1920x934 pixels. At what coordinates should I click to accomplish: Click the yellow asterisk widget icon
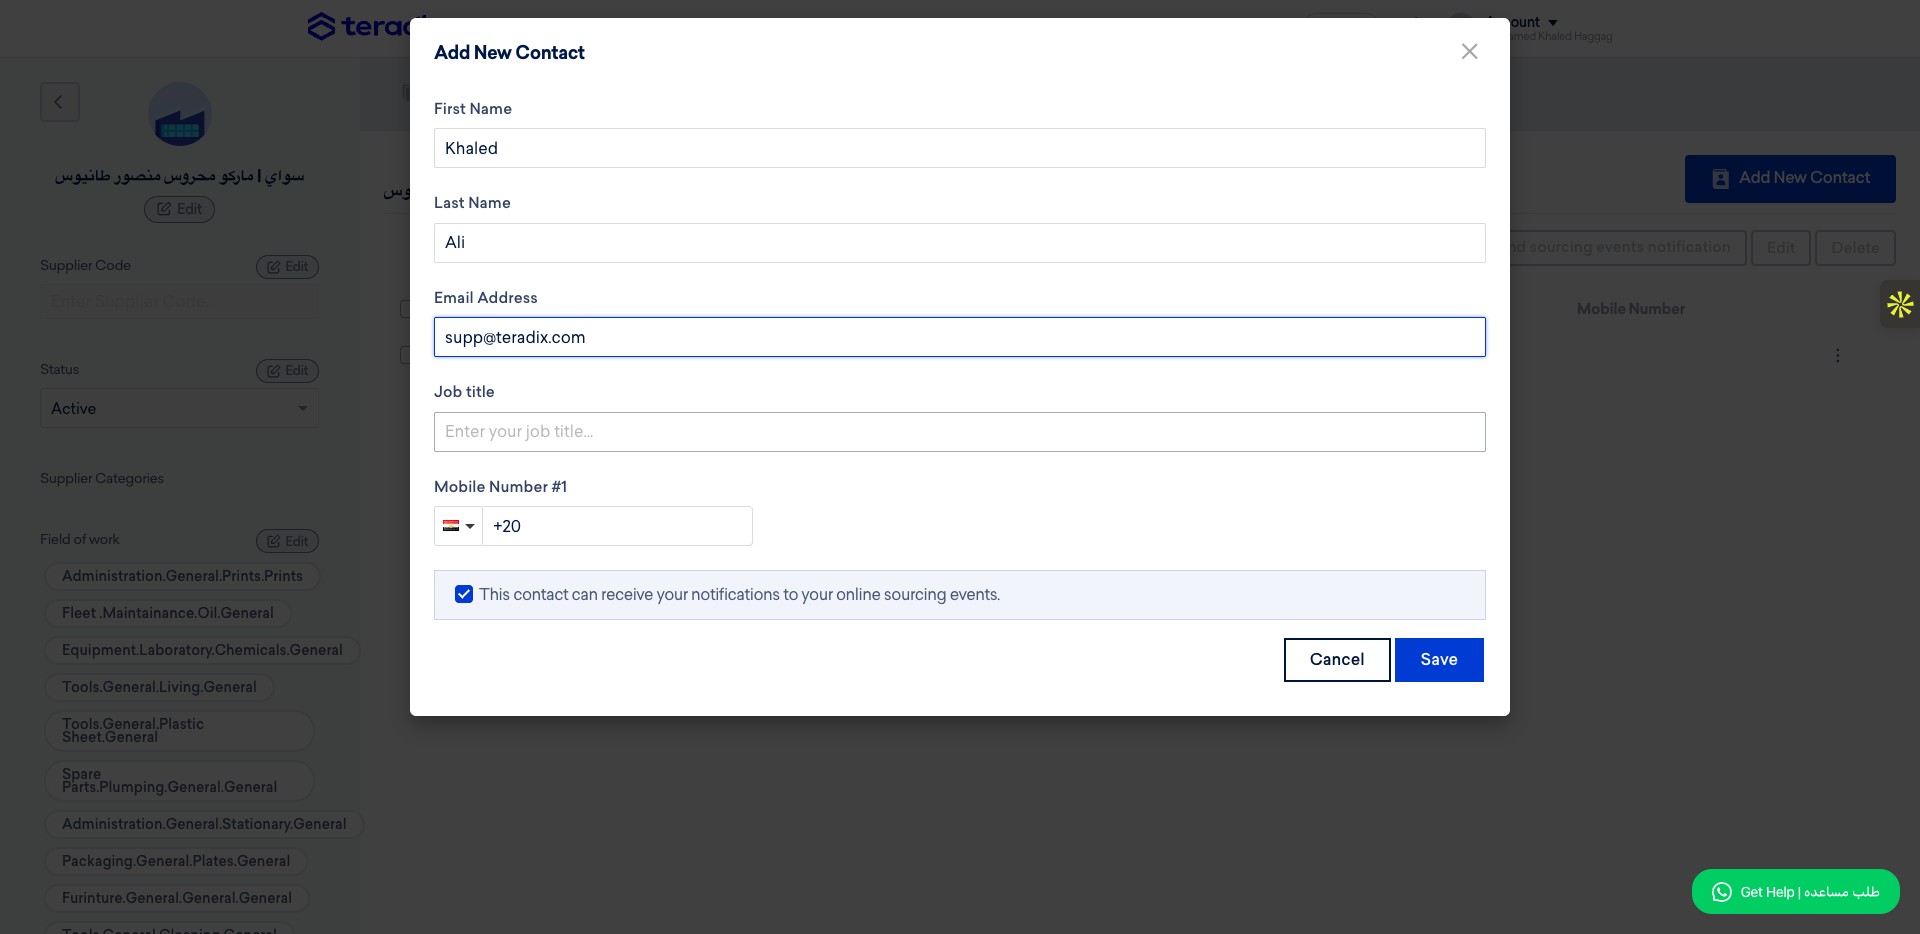(x=1900, y=304)
